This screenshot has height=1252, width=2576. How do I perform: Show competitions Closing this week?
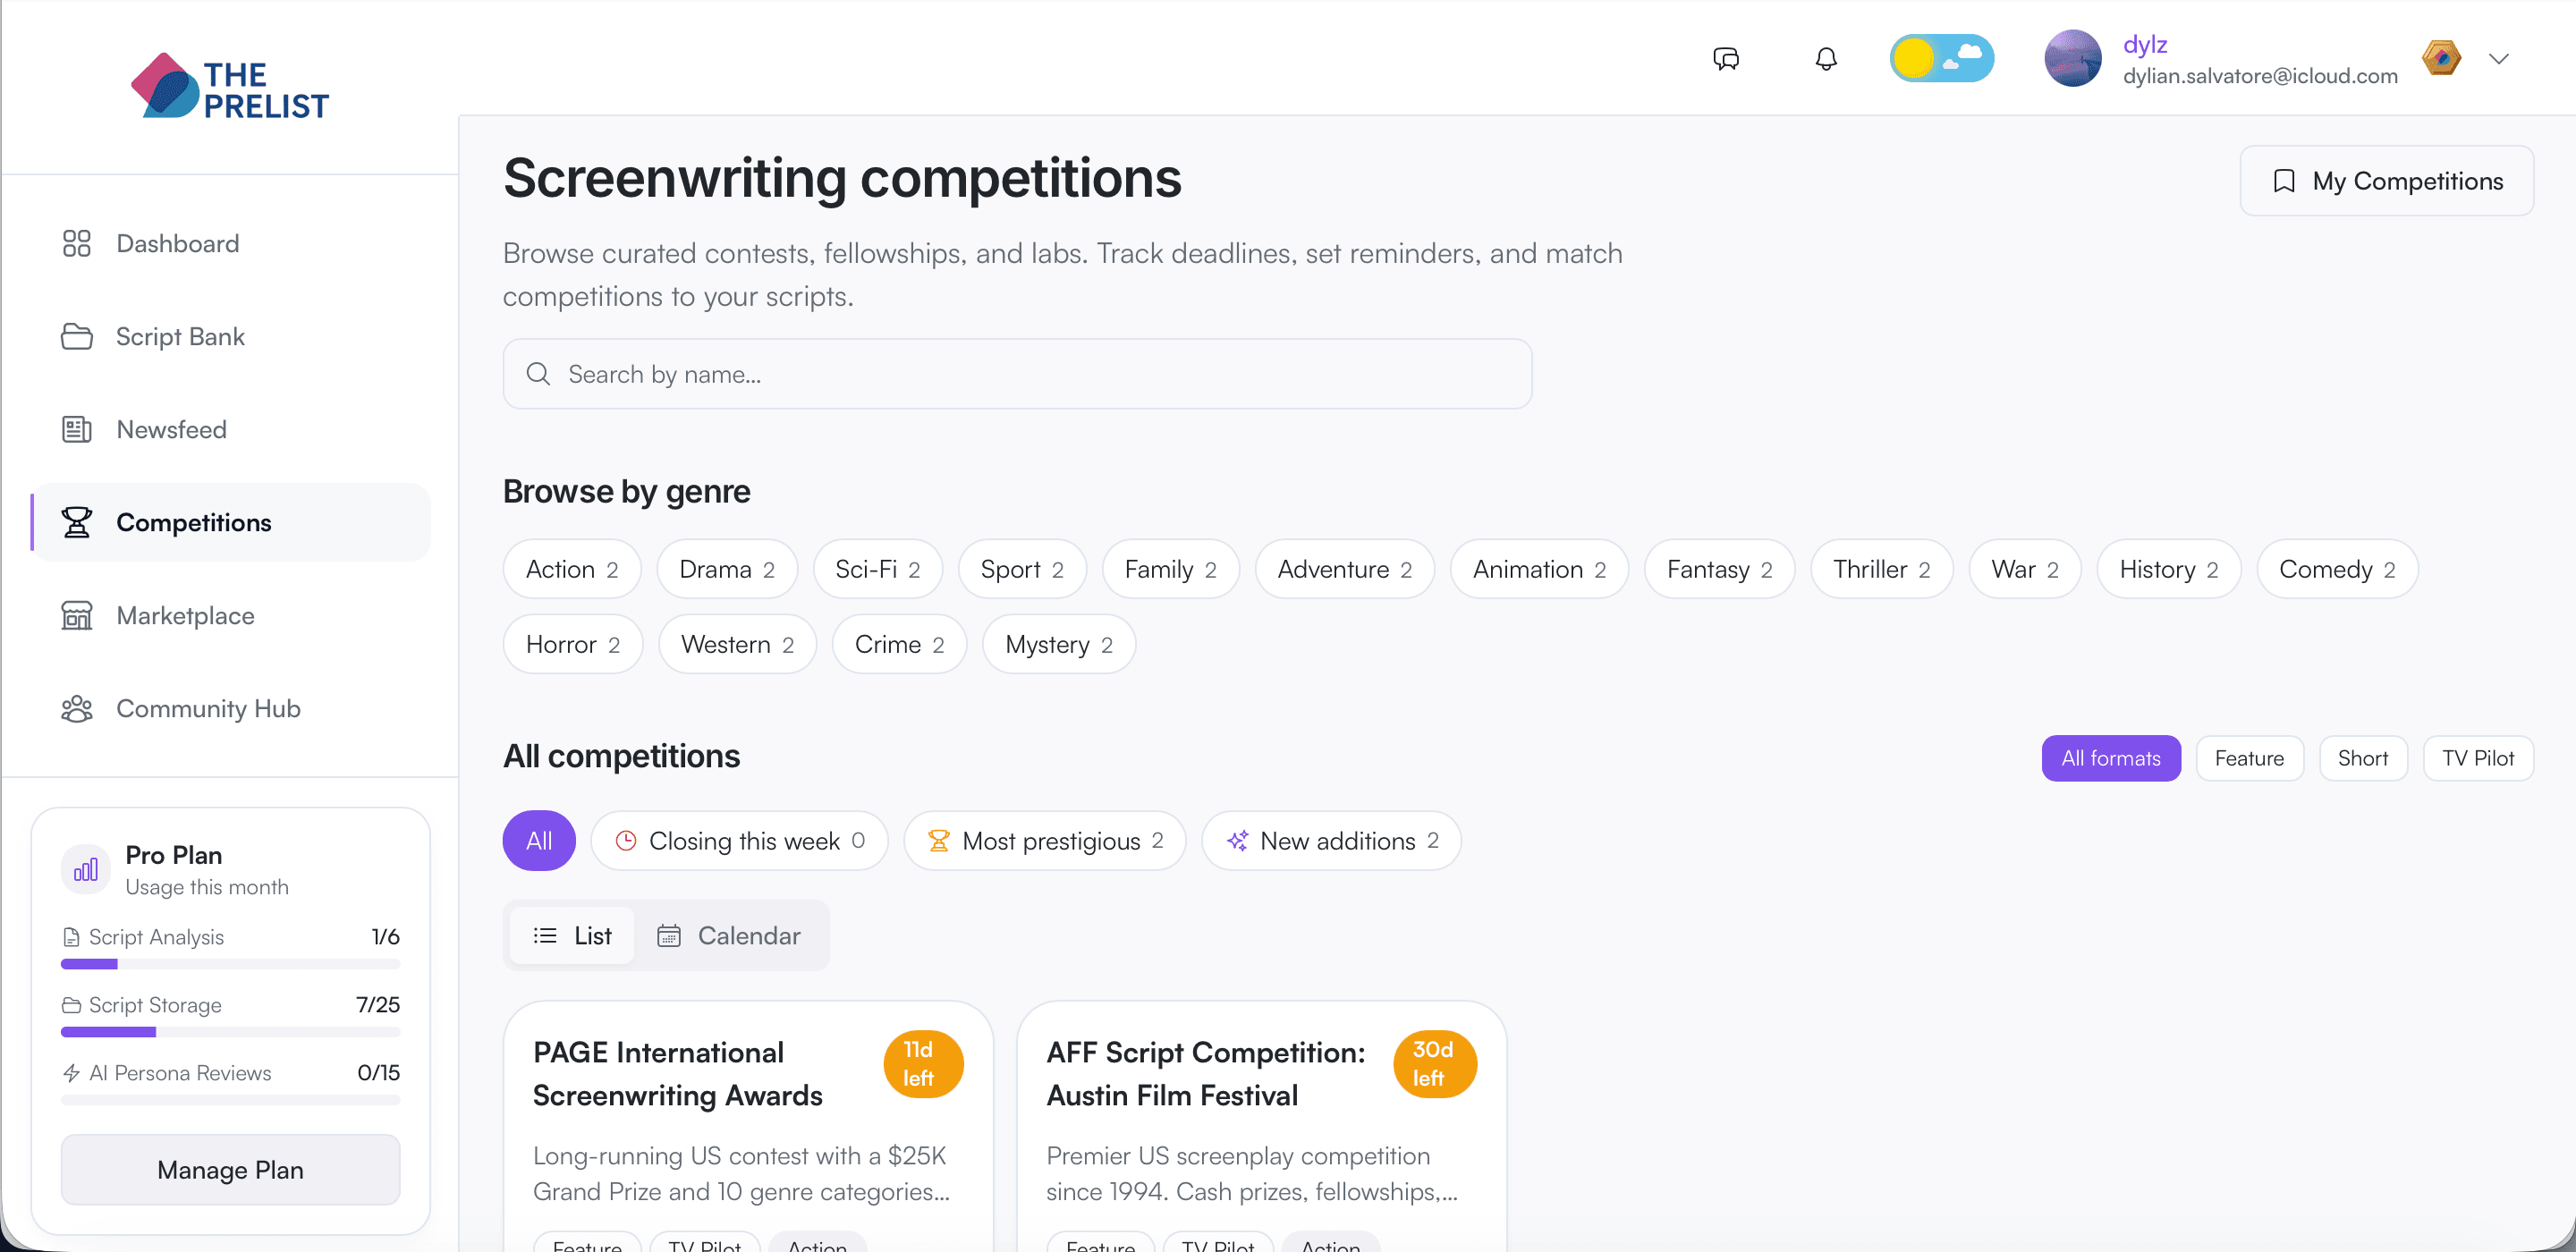tap(739, 840)
